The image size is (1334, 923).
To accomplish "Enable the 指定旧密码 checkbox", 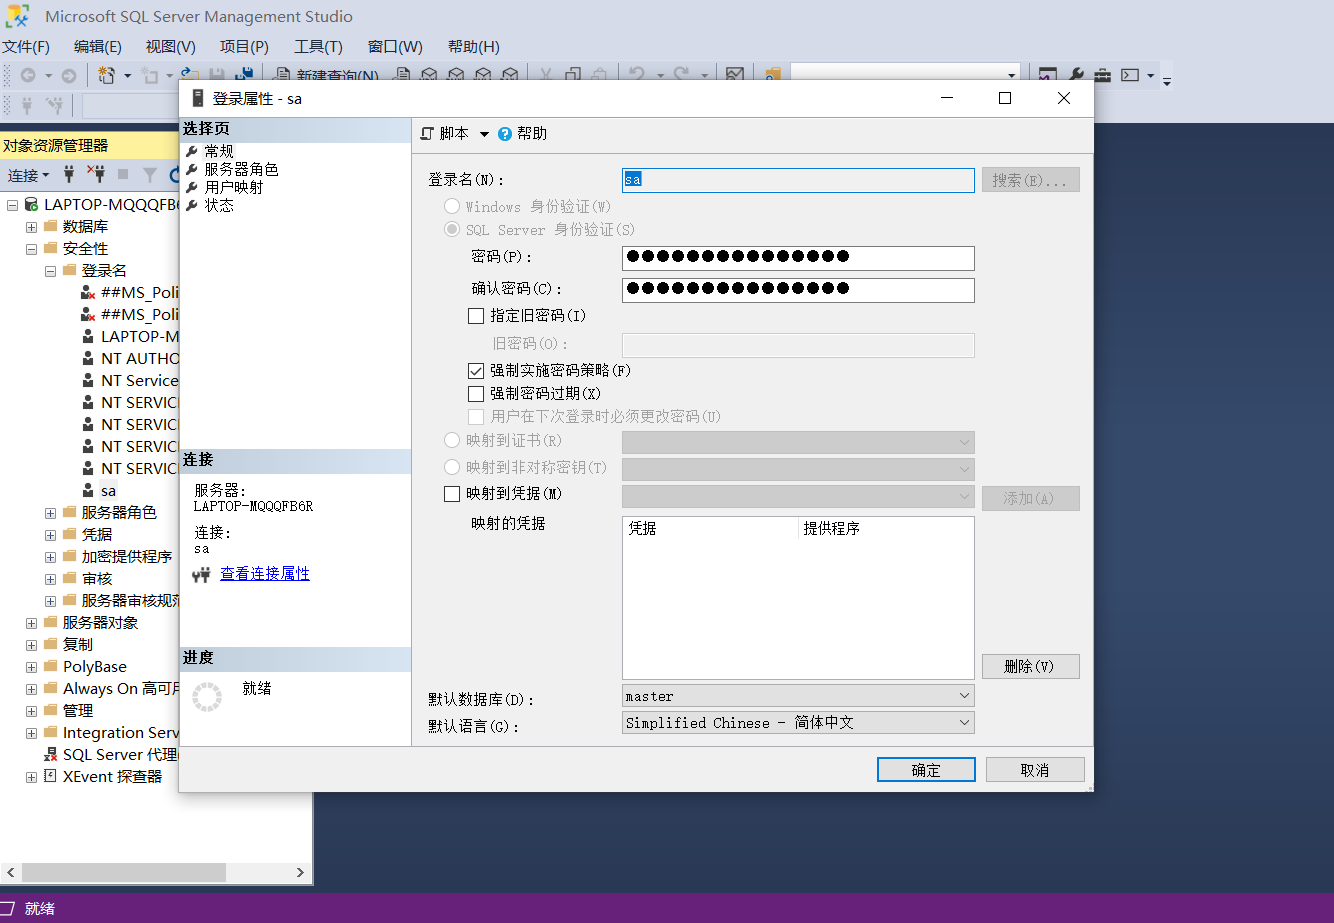I will click(x=476, y=316).
